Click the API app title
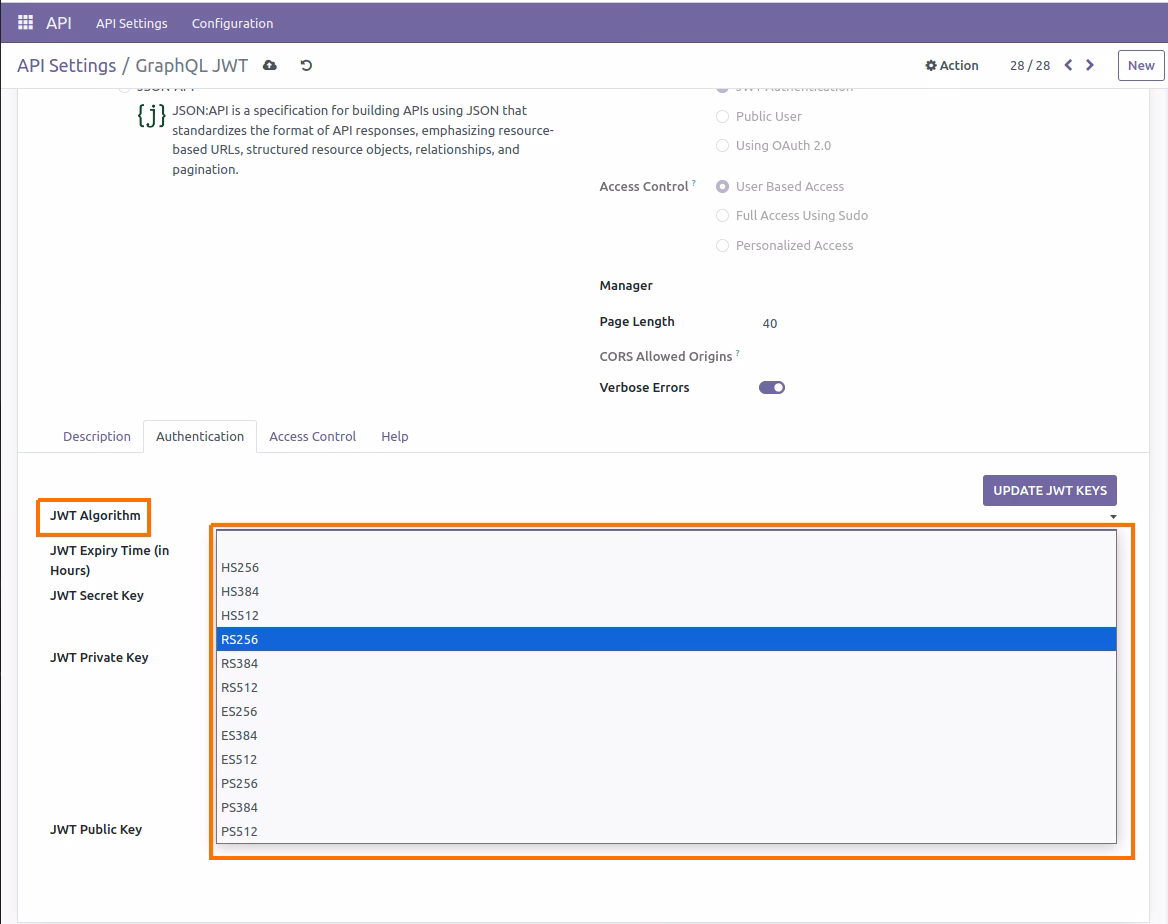1168x924 pixels. pyautogui.click(x=59, y=22)
